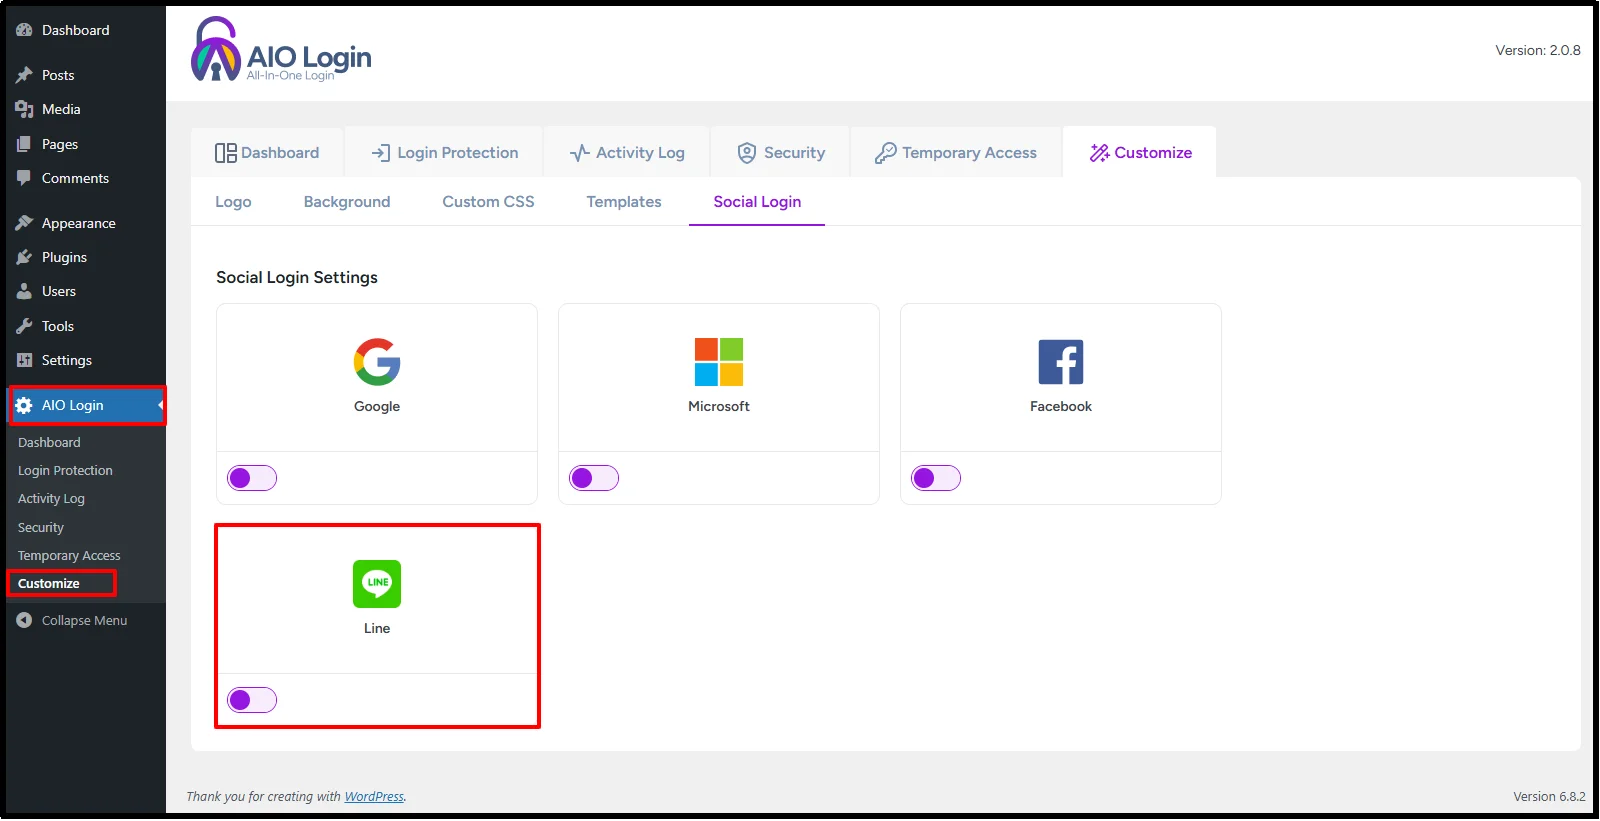The image size is (1600, 821).
Task: Select the Customize tab label
Action: tap(1153, 153)
